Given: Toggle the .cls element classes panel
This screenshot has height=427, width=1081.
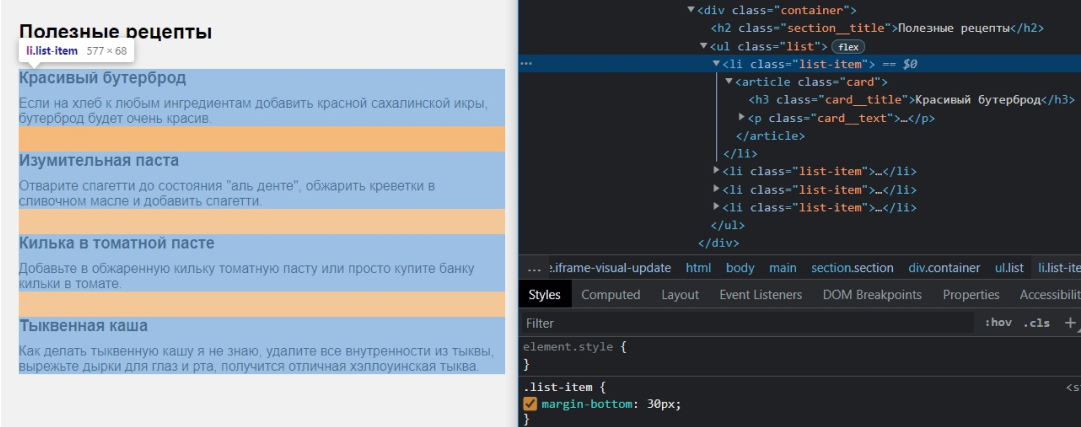Looking at the screenshot, I should (x=1037, y=323).
